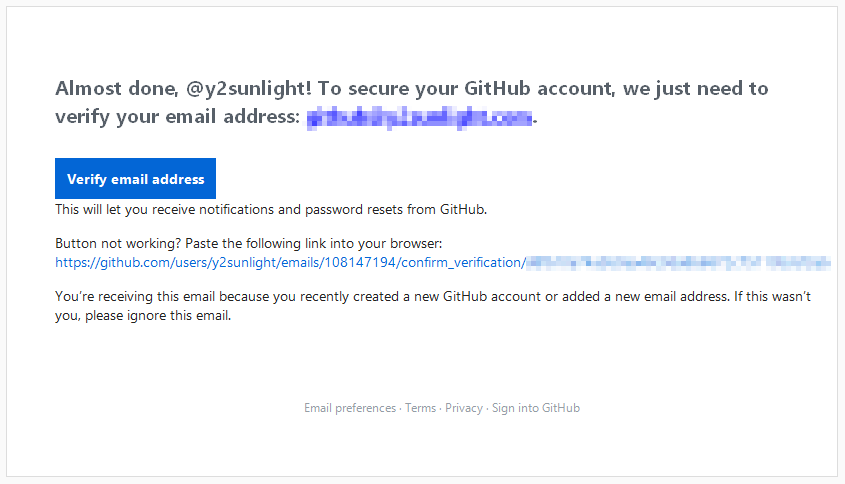Open Email preferences footer link
845x484 pixels.
click(x=350, y=408)
